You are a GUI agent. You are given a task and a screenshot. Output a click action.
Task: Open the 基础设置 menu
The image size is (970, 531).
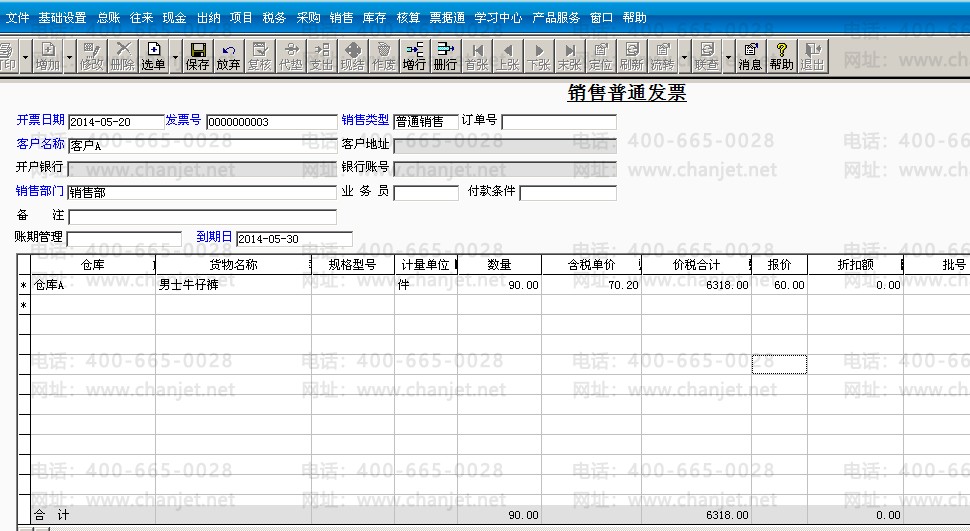62,18
